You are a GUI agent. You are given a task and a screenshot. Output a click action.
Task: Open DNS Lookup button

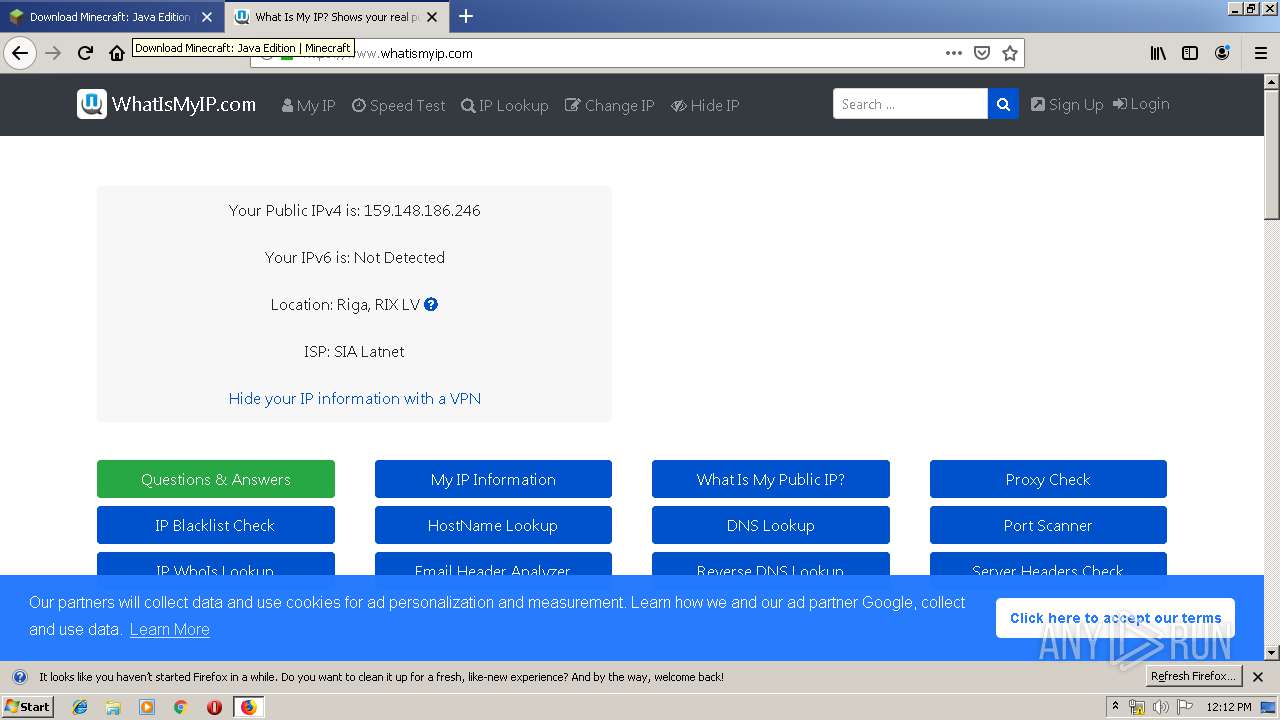(x=771, y=525)
